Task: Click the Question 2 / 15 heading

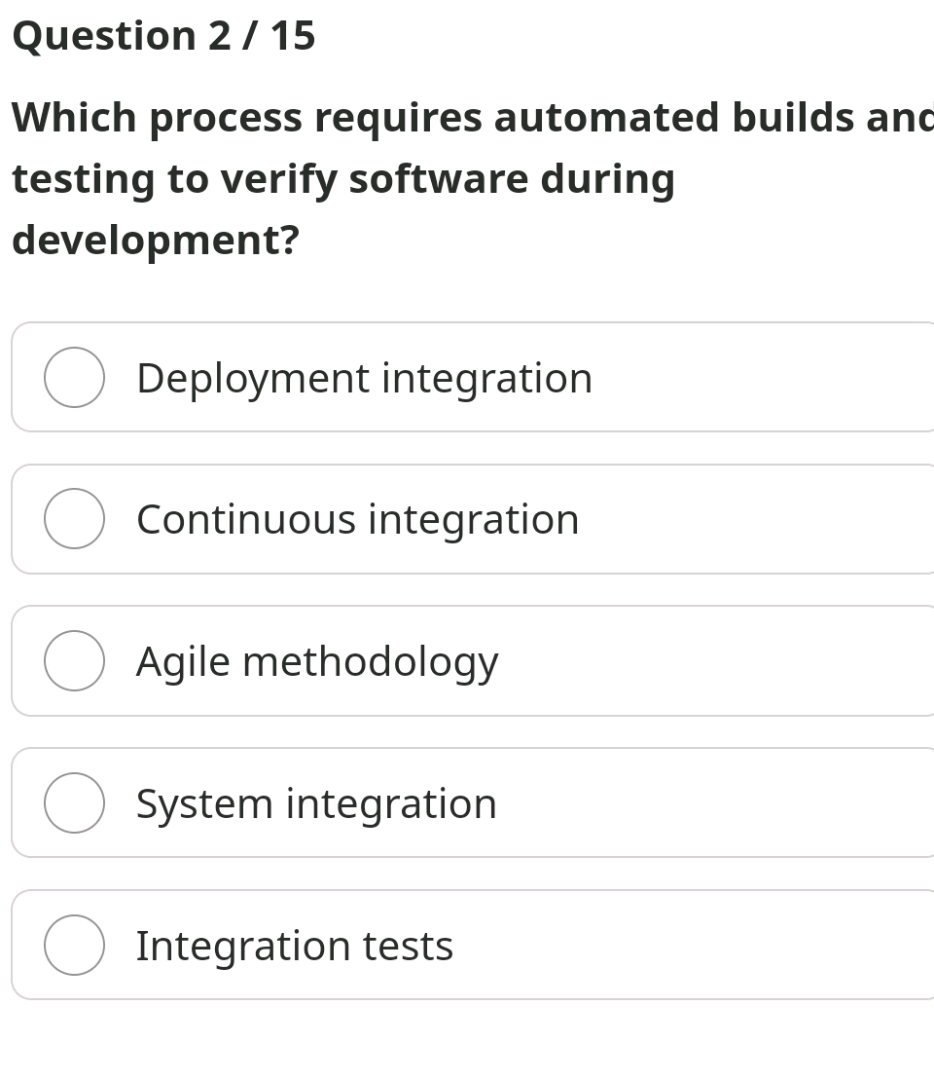Action: 160,35
